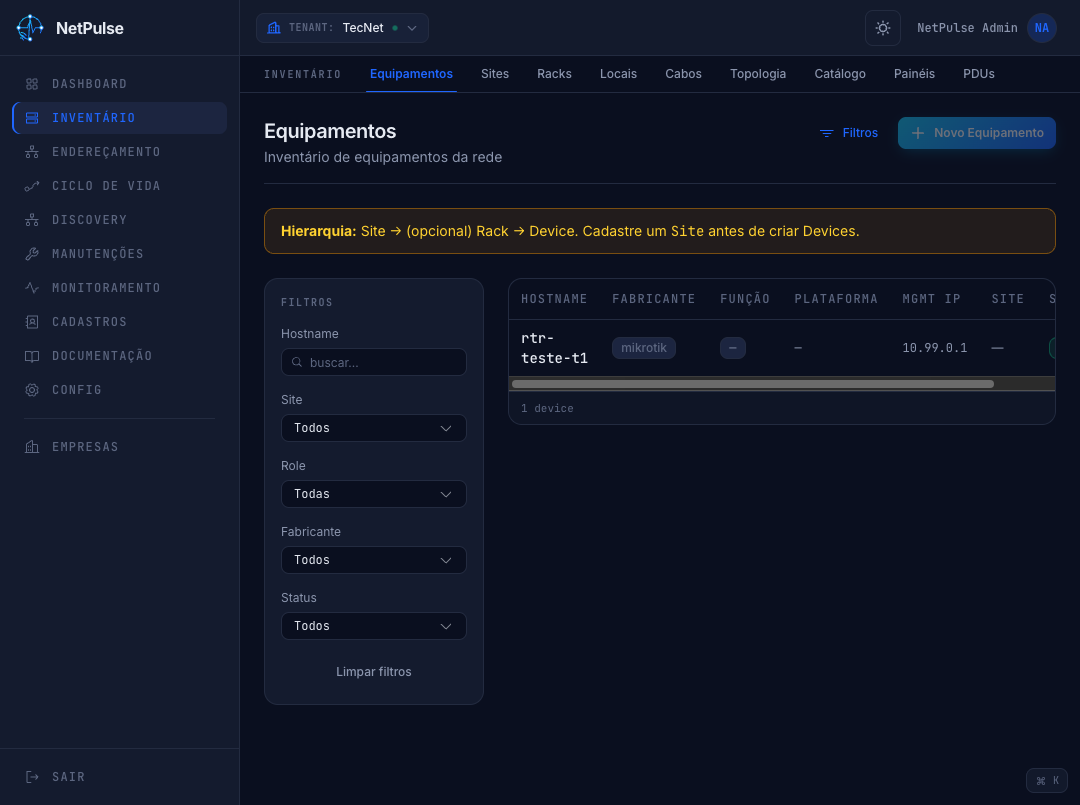Screen dimensions: 1080x805
Task: Click Sair to log out
Action: (x=120, y=777)
